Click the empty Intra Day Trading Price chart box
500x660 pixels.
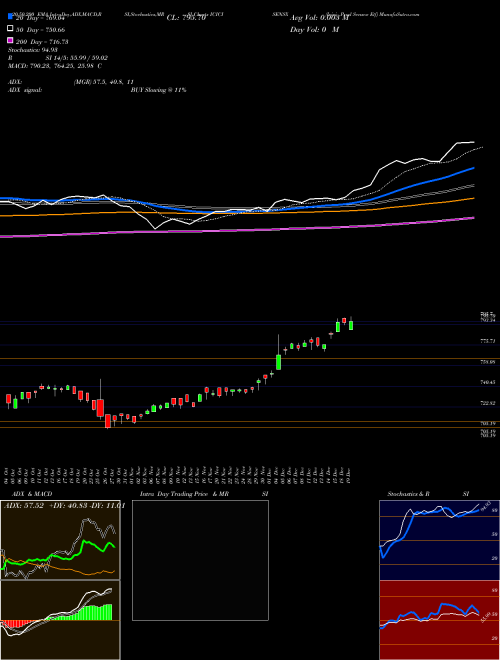(x=200, y=560)
